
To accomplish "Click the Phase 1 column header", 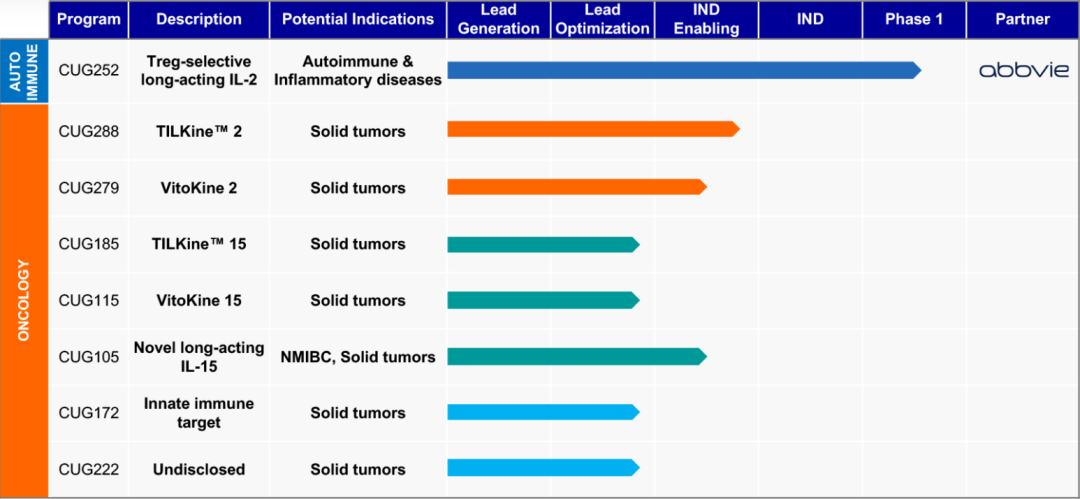I will [913, 19].
